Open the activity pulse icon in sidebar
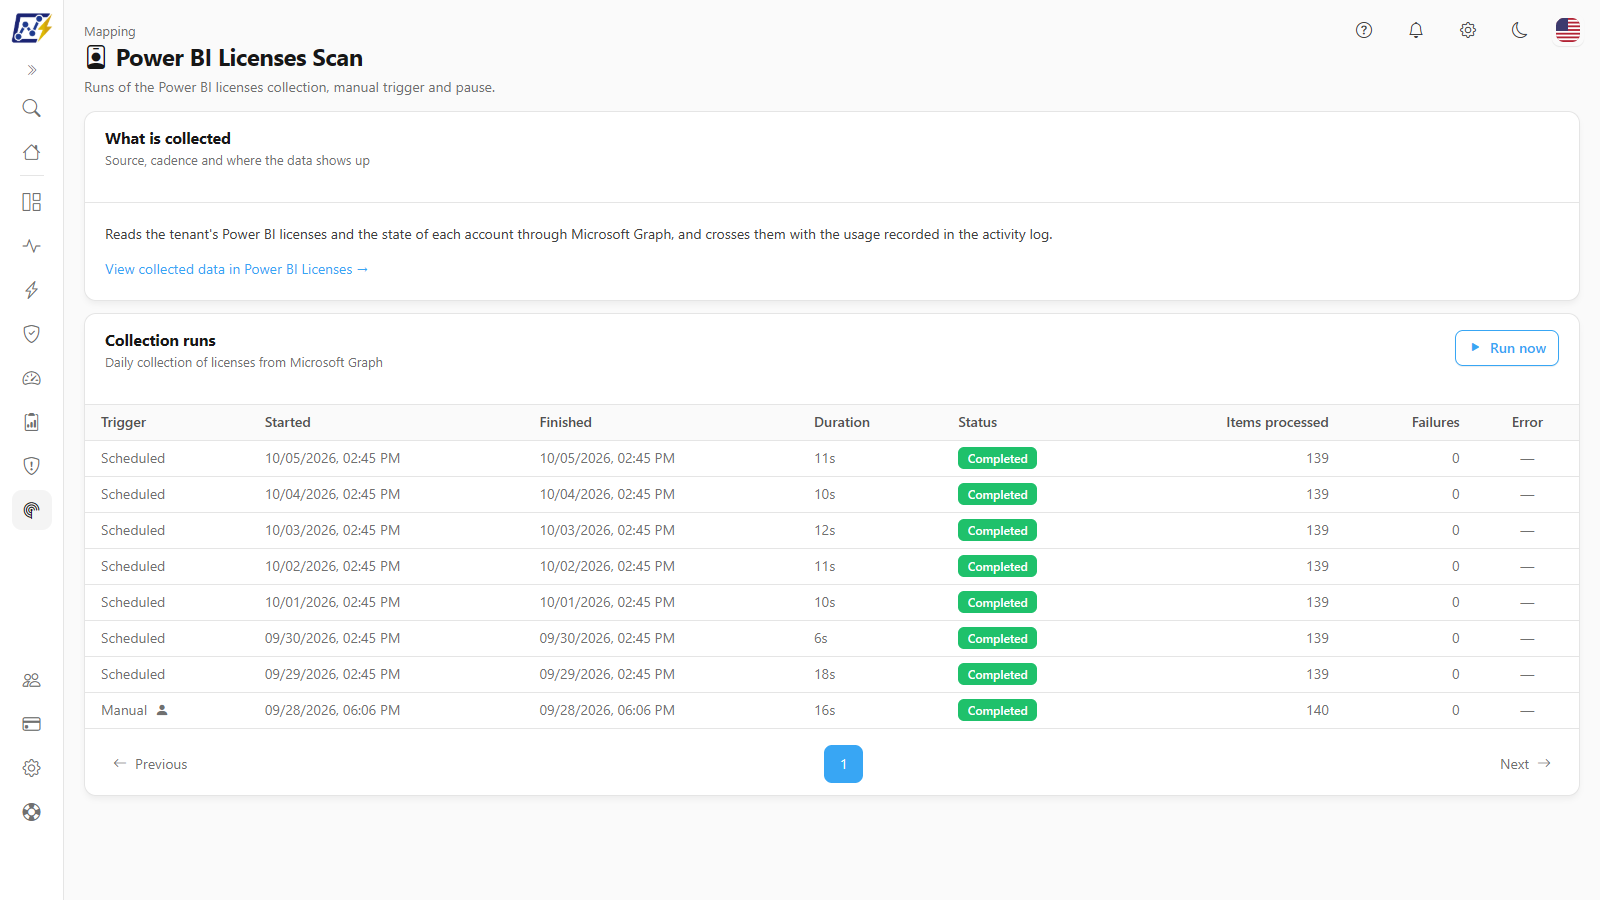The height and width of the screenshot is (900, 1600). click(32, 246)
